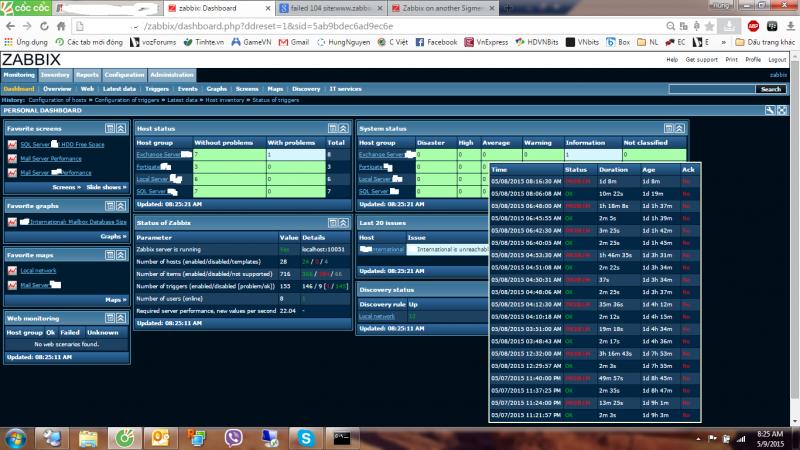The image size is (800, 450).
Task: Click the Search button
Action: pos(771,89)
